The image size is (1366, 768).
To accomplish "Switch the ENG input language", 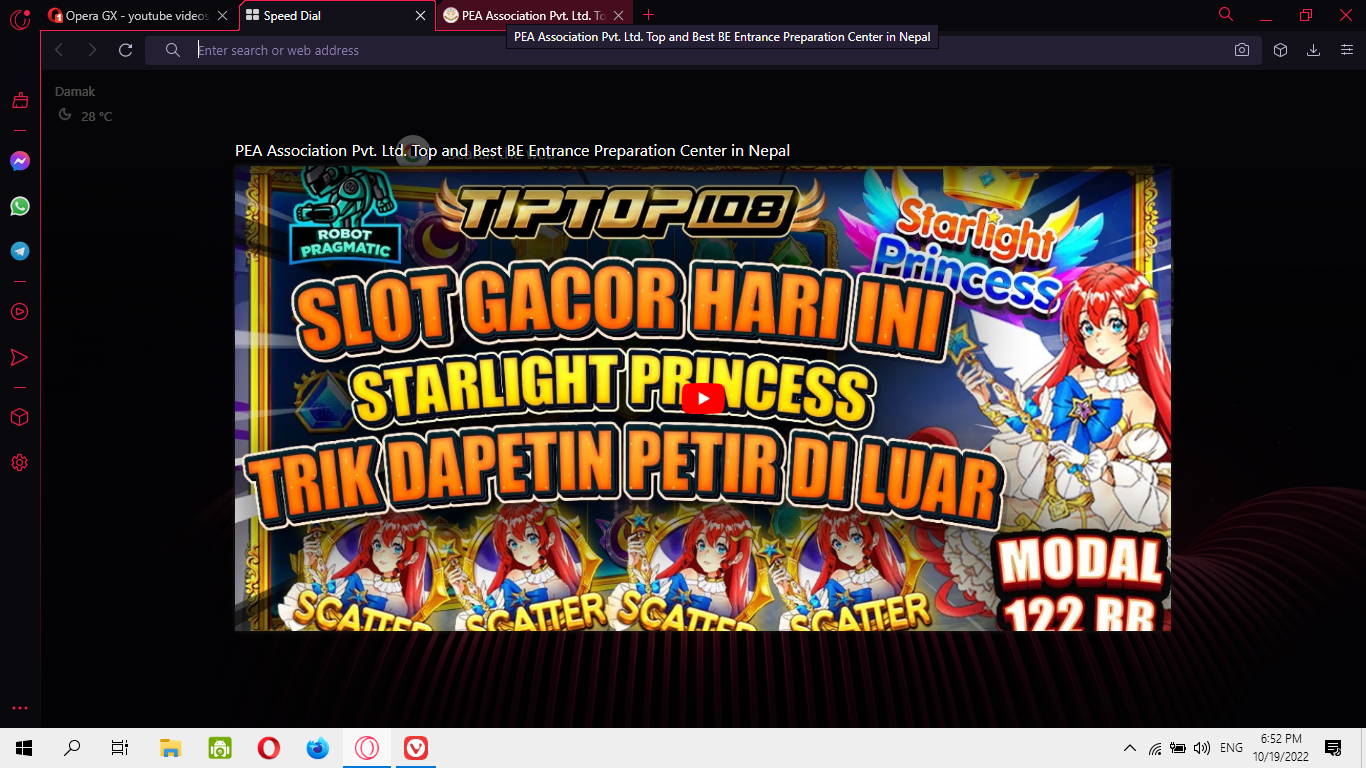I will click(x=1231, y=748).
